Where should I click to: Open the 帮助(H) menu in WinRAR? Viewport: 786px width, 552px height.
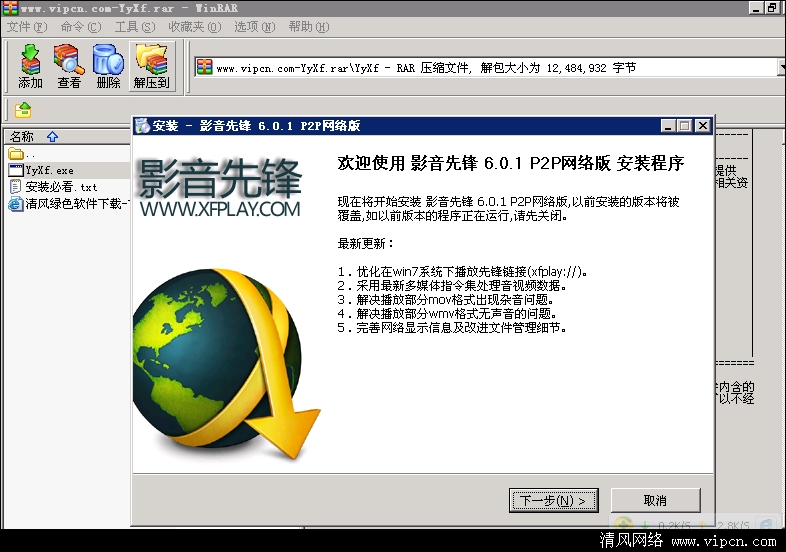coord(309,27)
